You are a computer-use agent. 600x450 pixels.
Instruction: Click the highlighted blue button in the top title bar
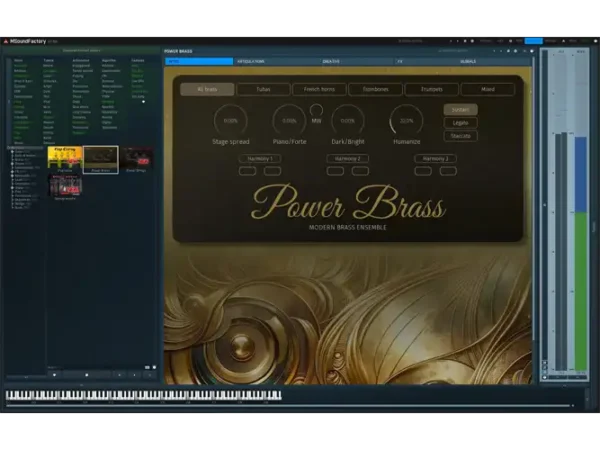(x=533, y=41)
